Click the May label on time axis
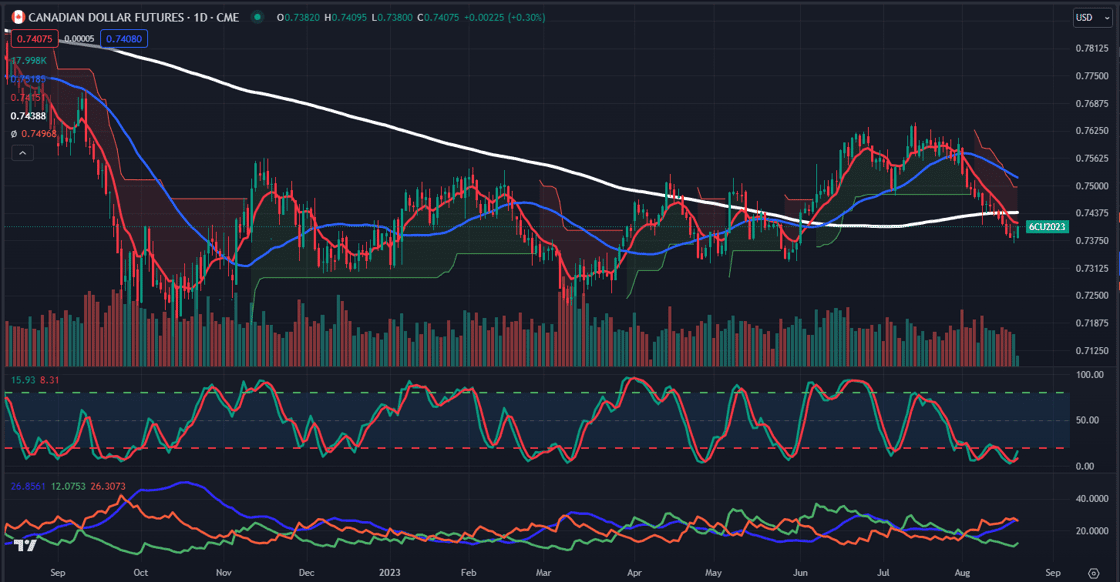 (x=714, y=573)
